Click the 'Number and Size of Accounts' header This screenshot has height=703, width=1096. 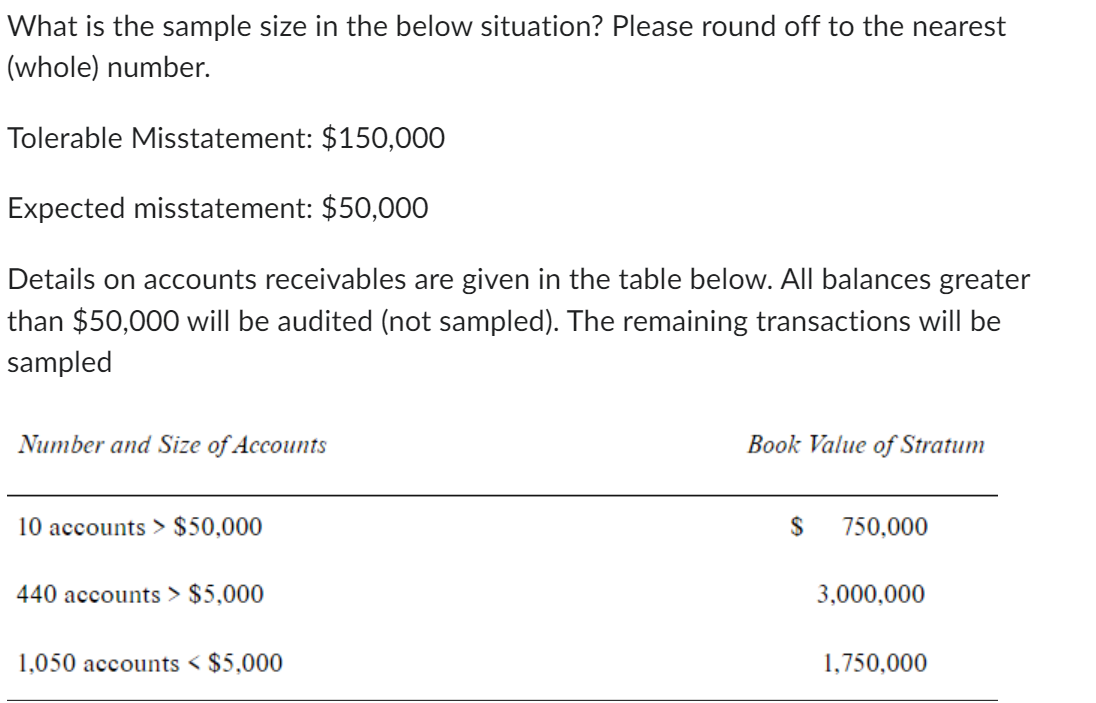pyautogui.click(x=172, y=446)
